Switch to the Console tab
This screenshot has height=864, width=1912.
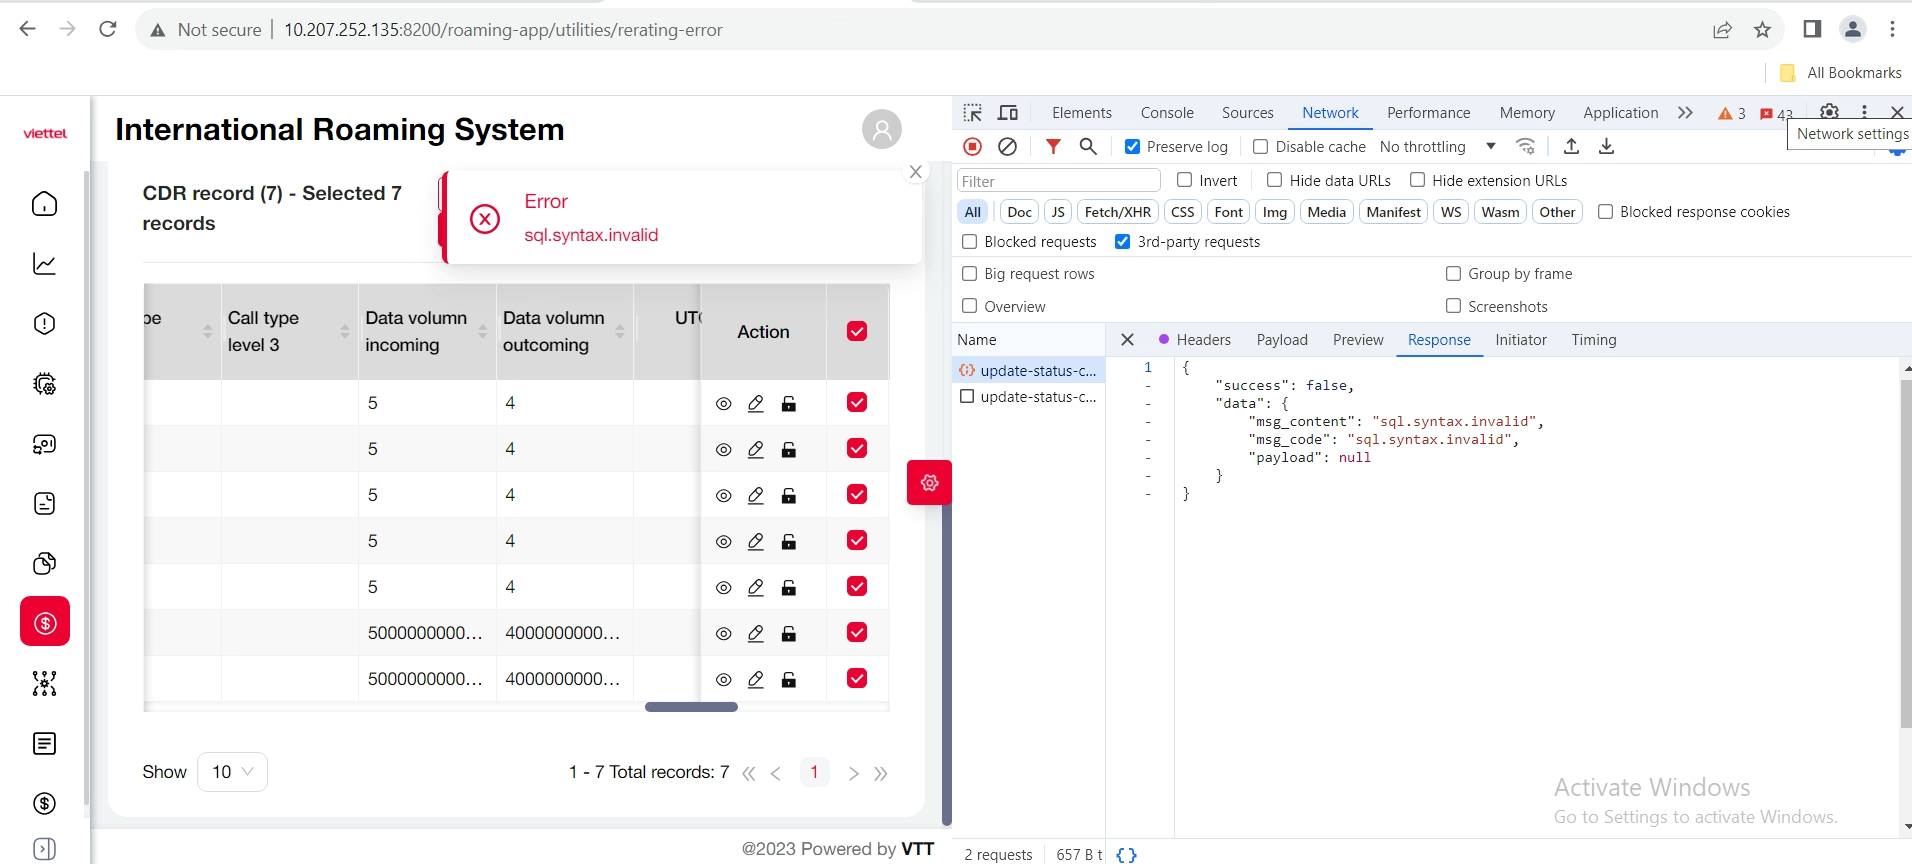[x=1167, y=113]
